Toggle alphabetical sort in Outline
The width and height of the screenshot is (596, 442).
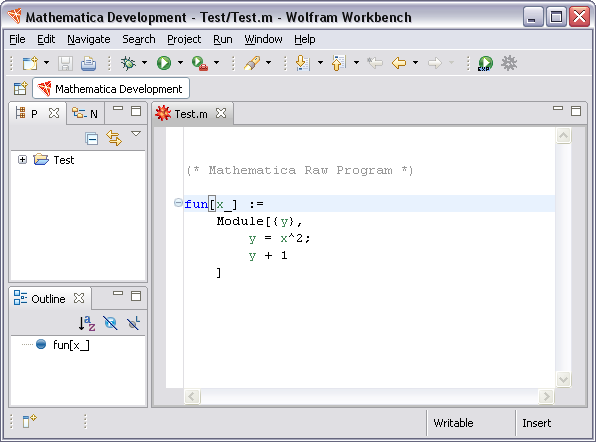click(x=87, y=323)
